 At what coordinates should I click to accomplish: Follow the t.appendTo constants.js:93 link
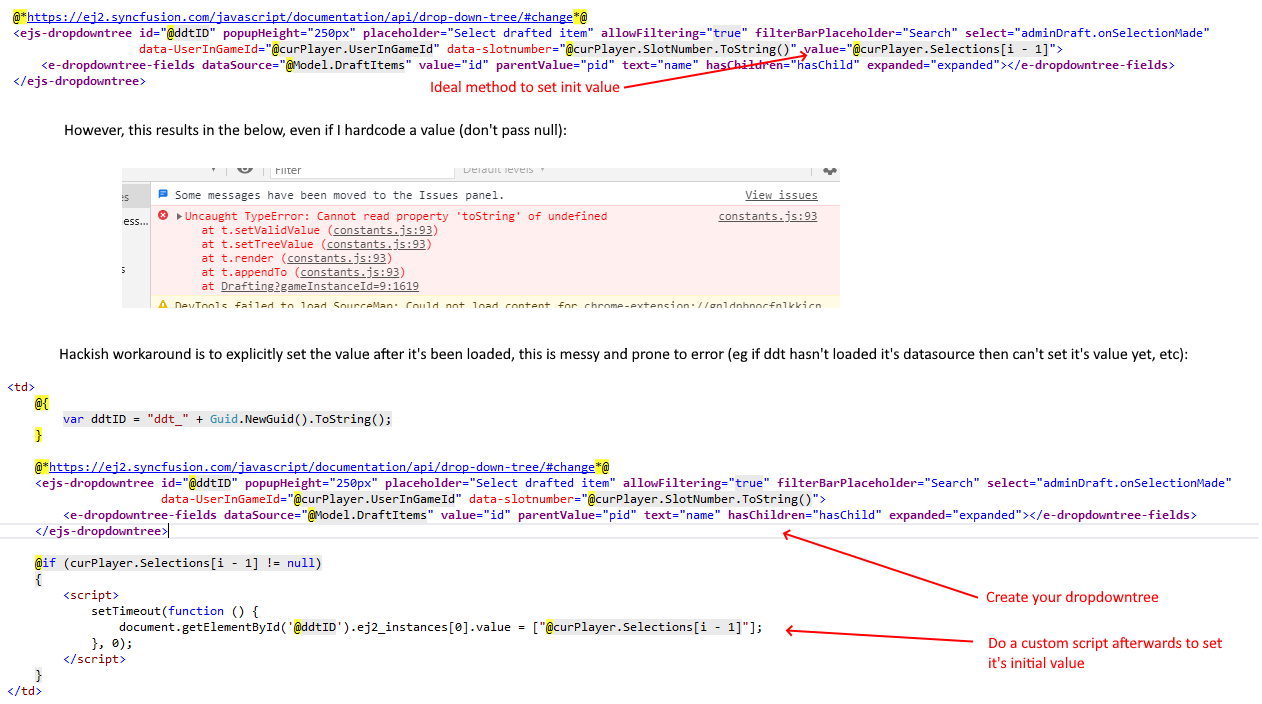351,272
